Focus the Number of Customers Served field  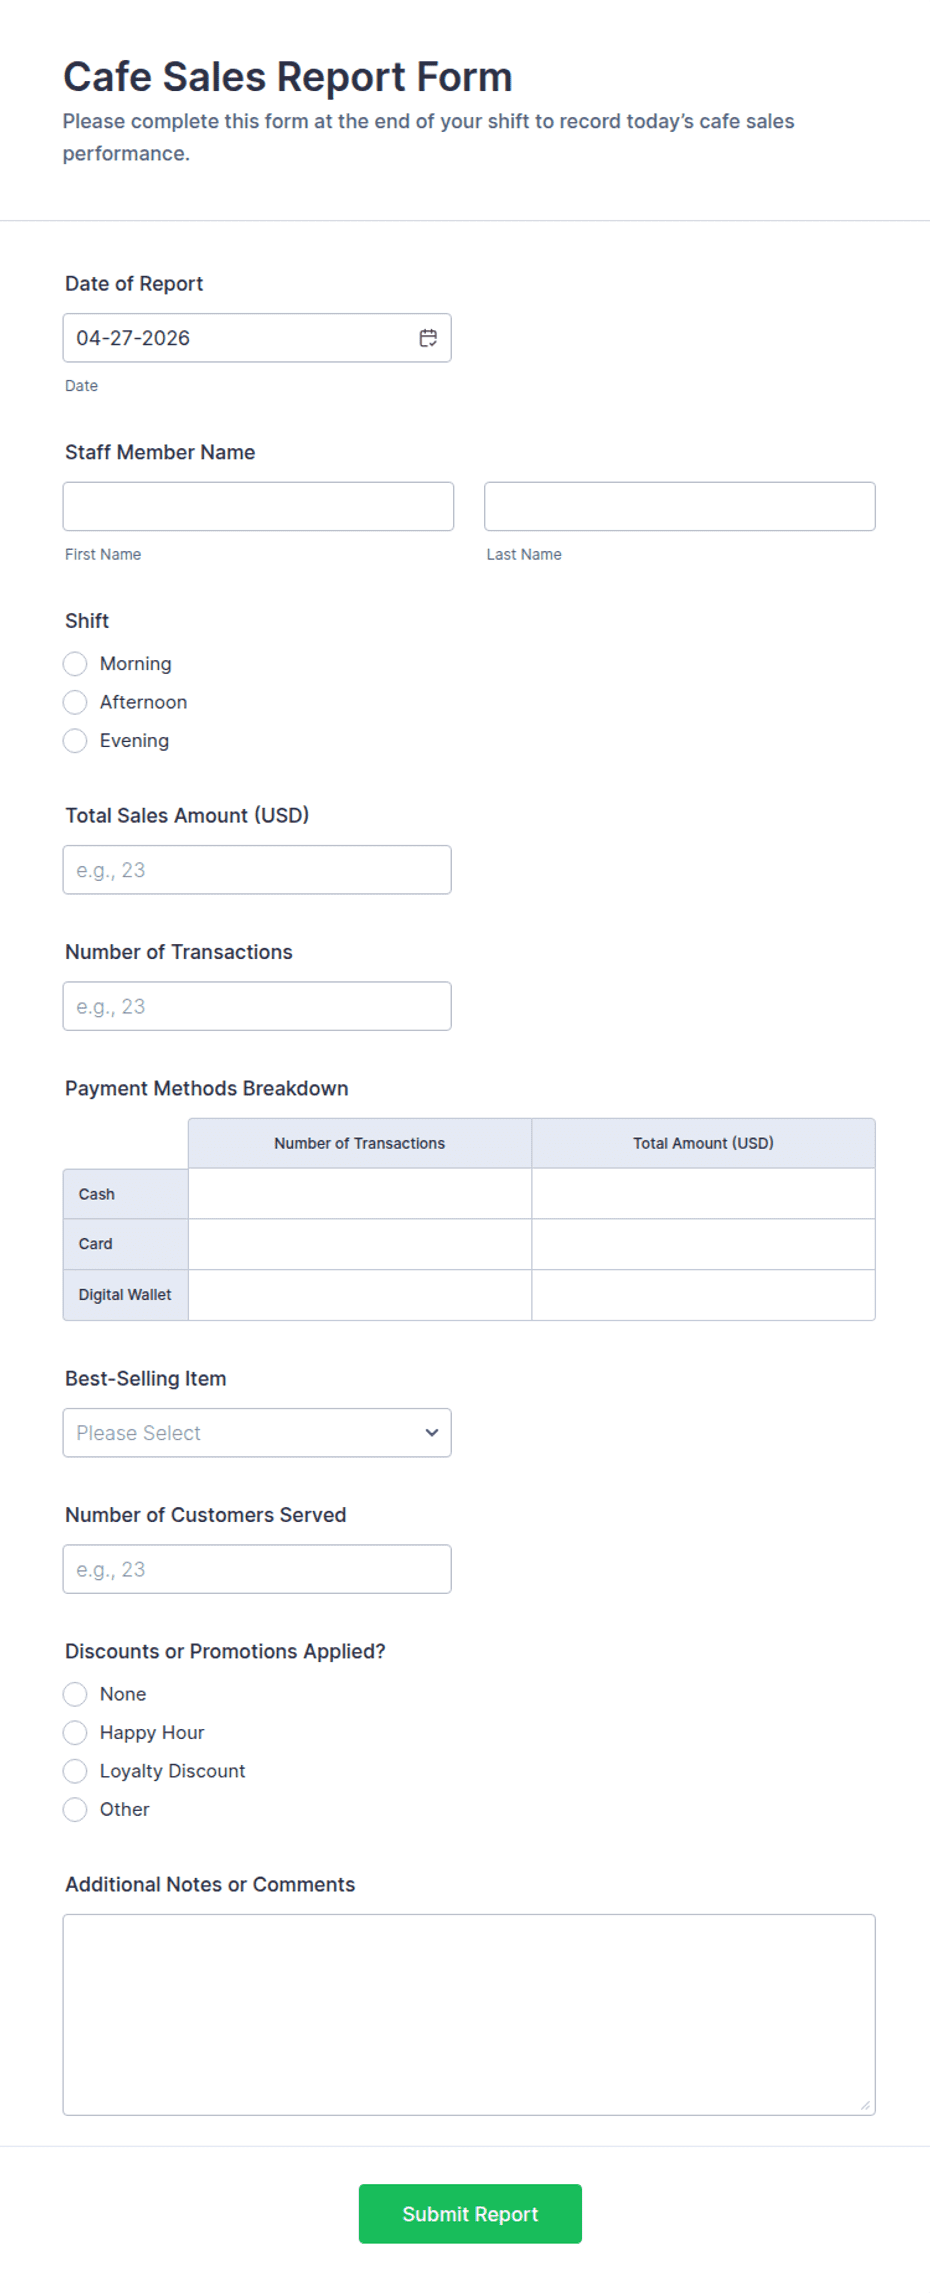point(257,1569)
